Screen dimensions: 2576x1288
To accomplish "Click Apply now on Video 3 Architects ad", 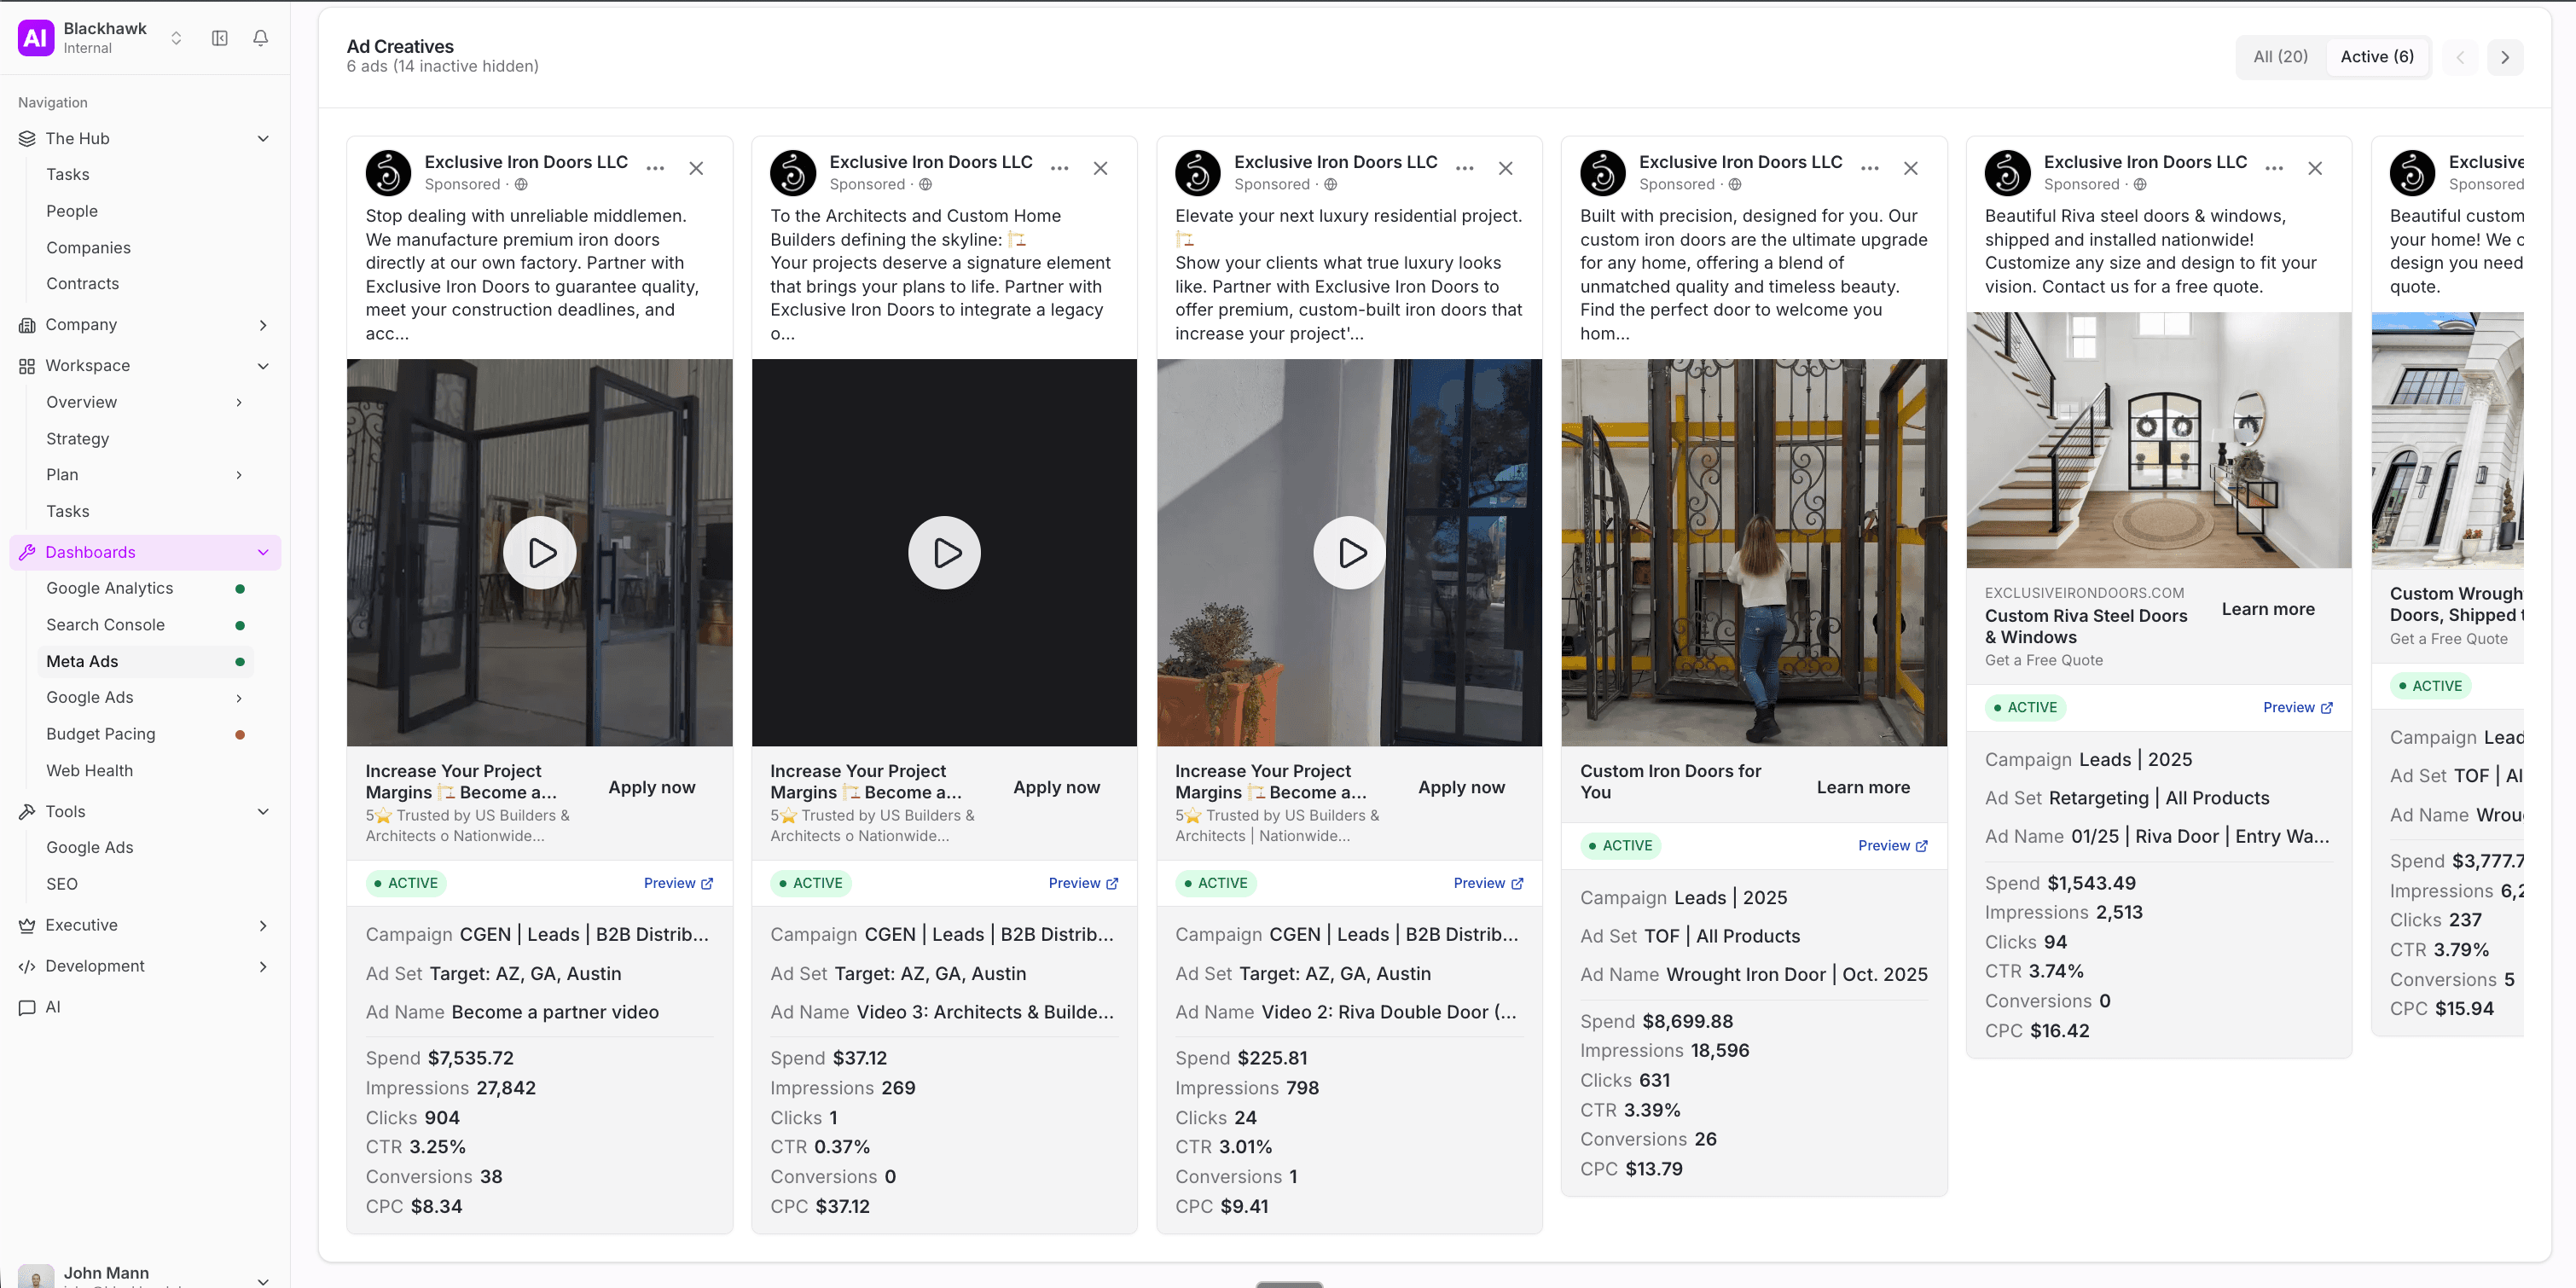I will click(1057, 788).
